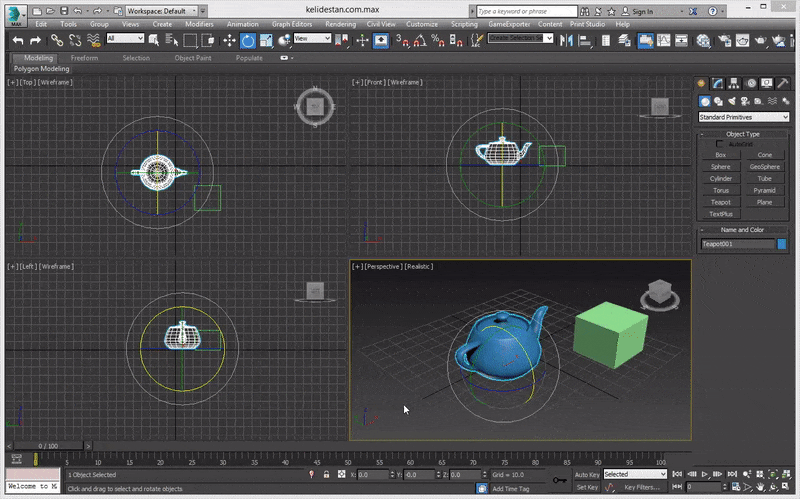
Task: Click the Sphere primitive button
Action: click(720, 167)
